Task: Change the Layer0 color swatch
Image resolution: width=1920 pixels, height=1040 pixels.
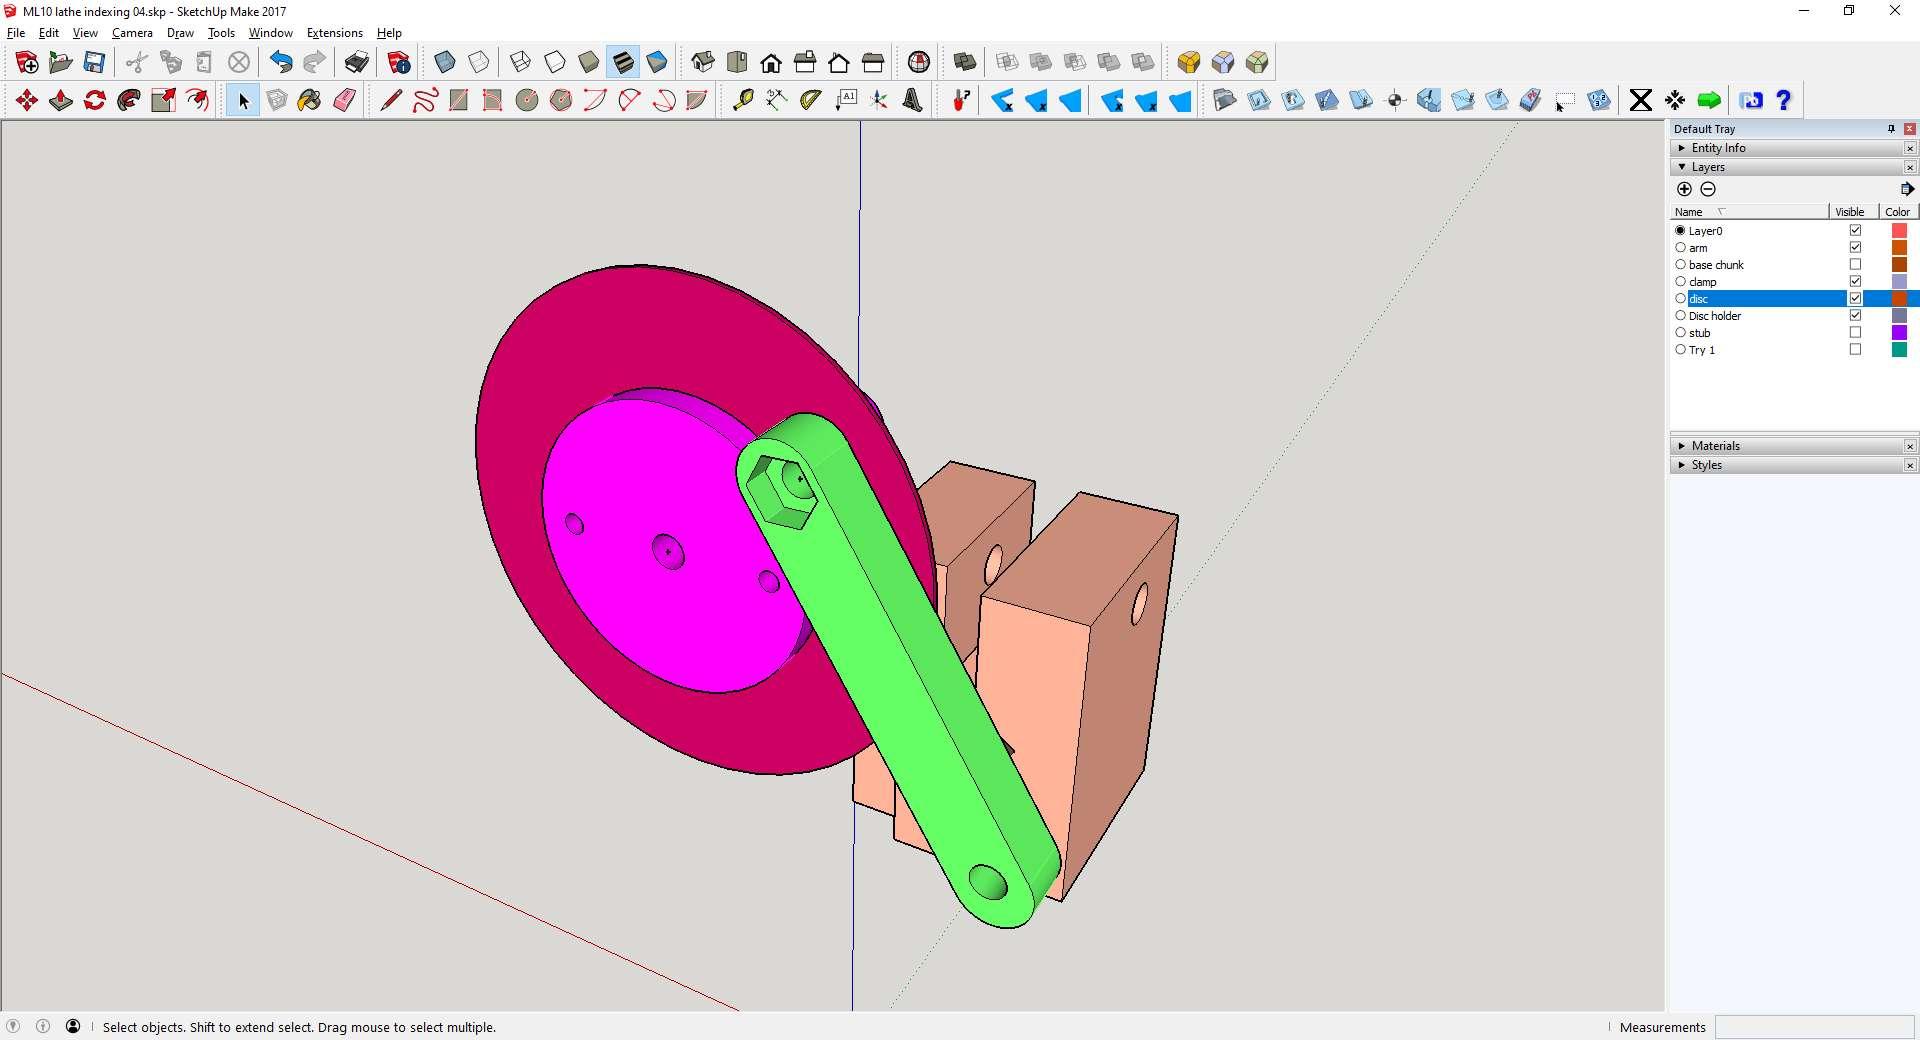Action: (1899, 231)
